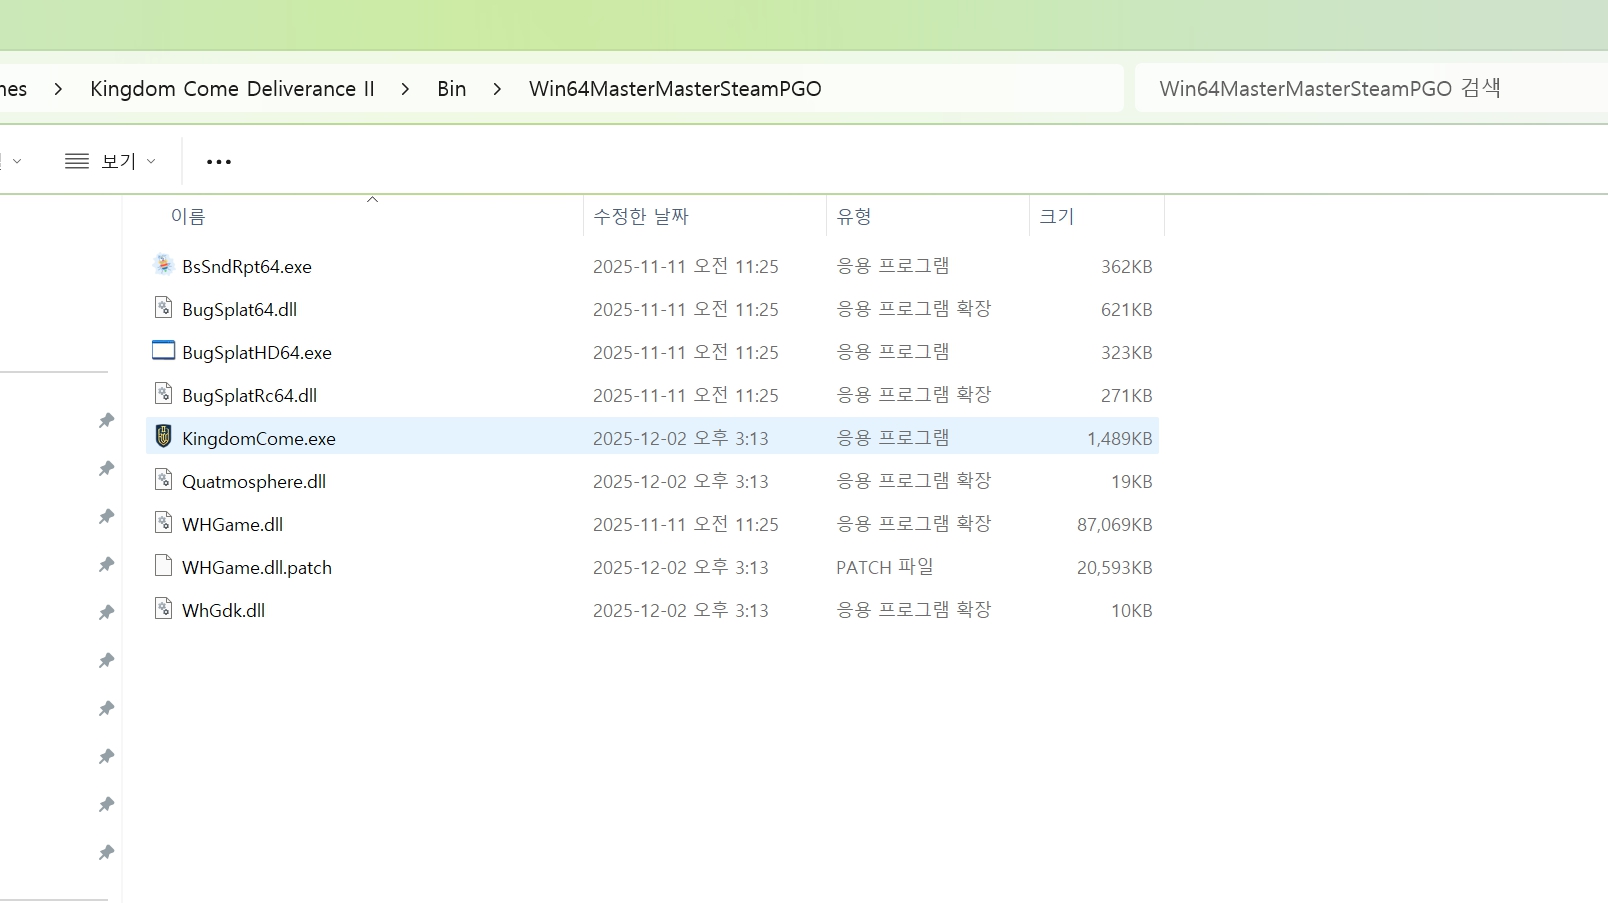
Task: Click the BsSndRpt64.exe file icon
Action: [163, 265]
